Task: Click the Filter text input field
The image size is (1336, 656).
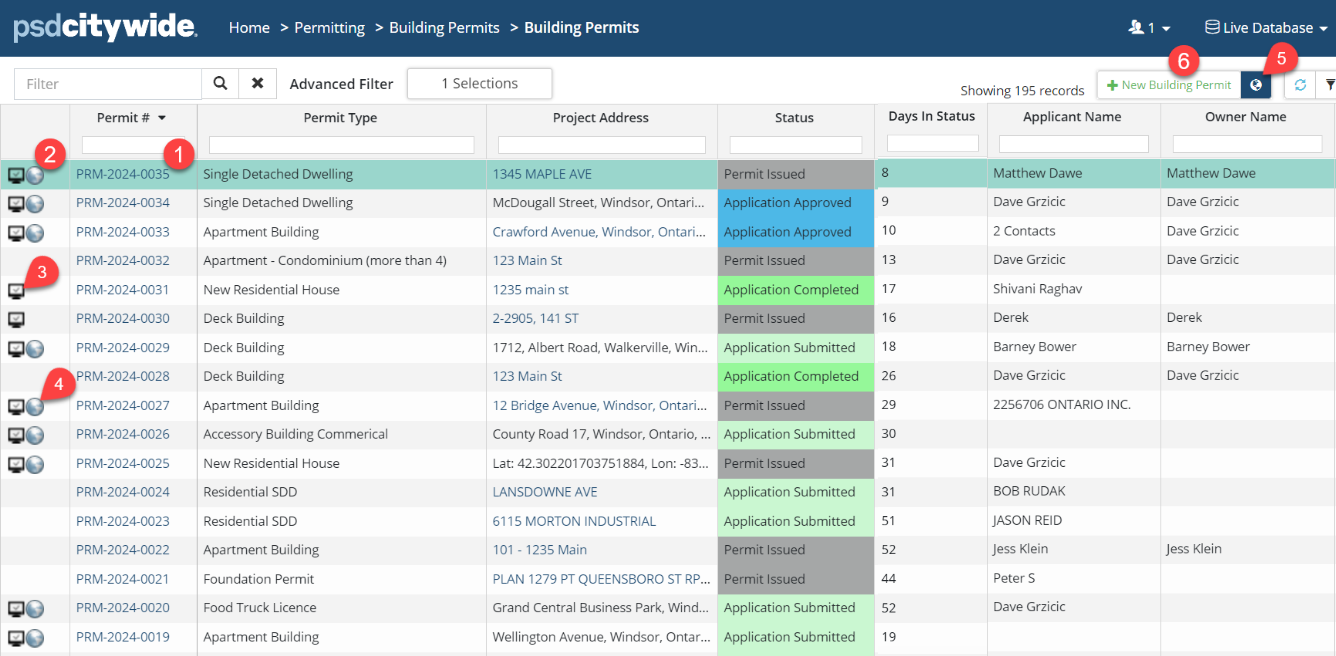Action: [x=108, y=84]
